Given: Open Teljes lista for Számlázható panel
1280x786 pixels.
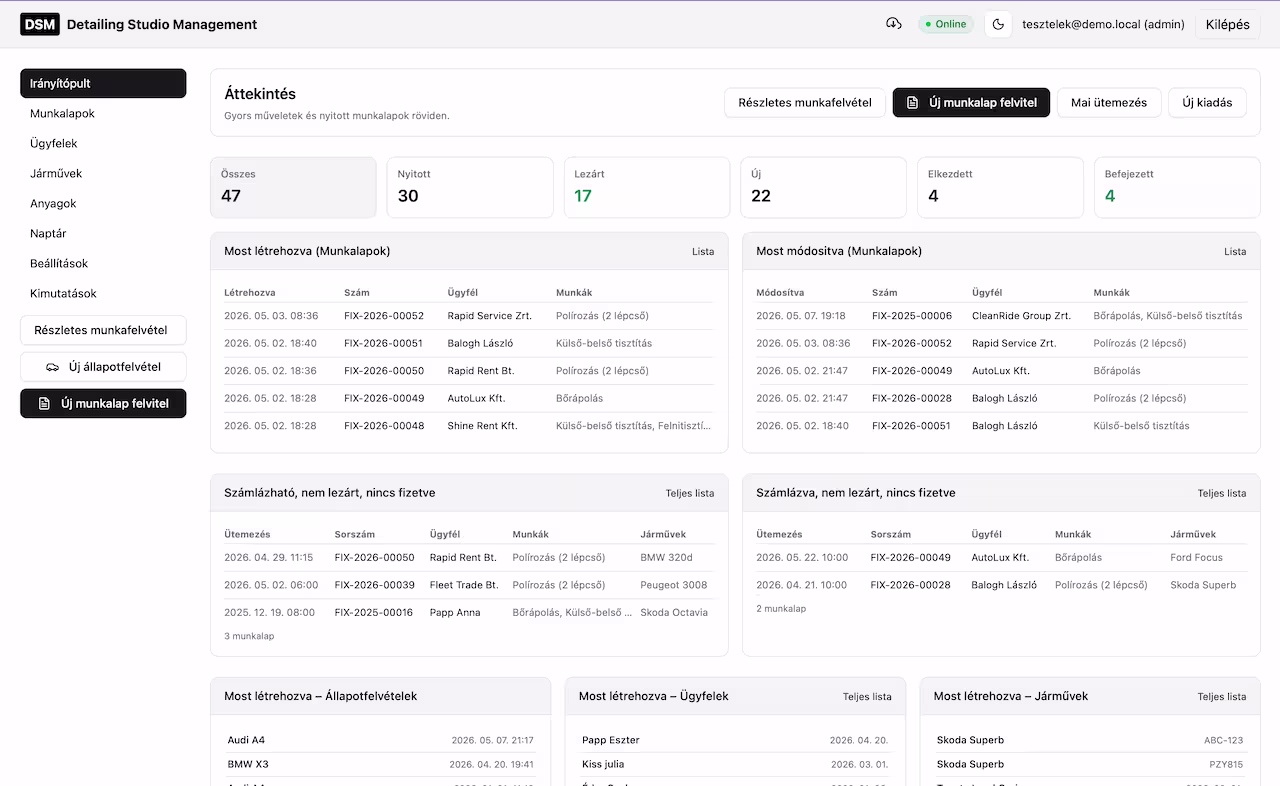Looking at the screenshot, I should pos(690,493).
